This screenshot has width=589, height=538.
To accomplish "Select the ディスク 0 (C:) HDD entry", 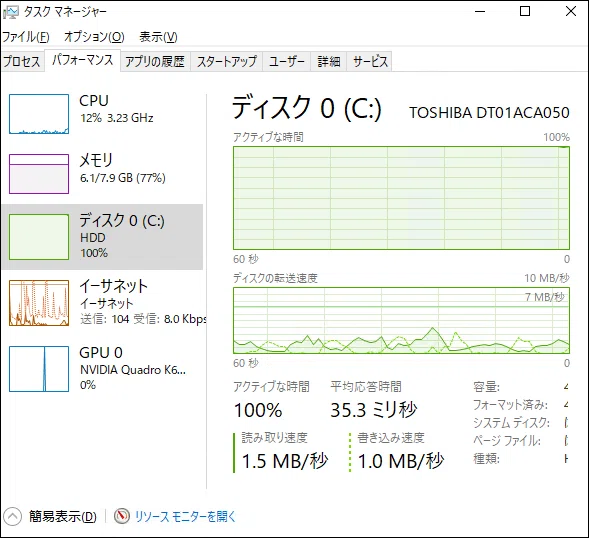I will (x=102, y=237).
